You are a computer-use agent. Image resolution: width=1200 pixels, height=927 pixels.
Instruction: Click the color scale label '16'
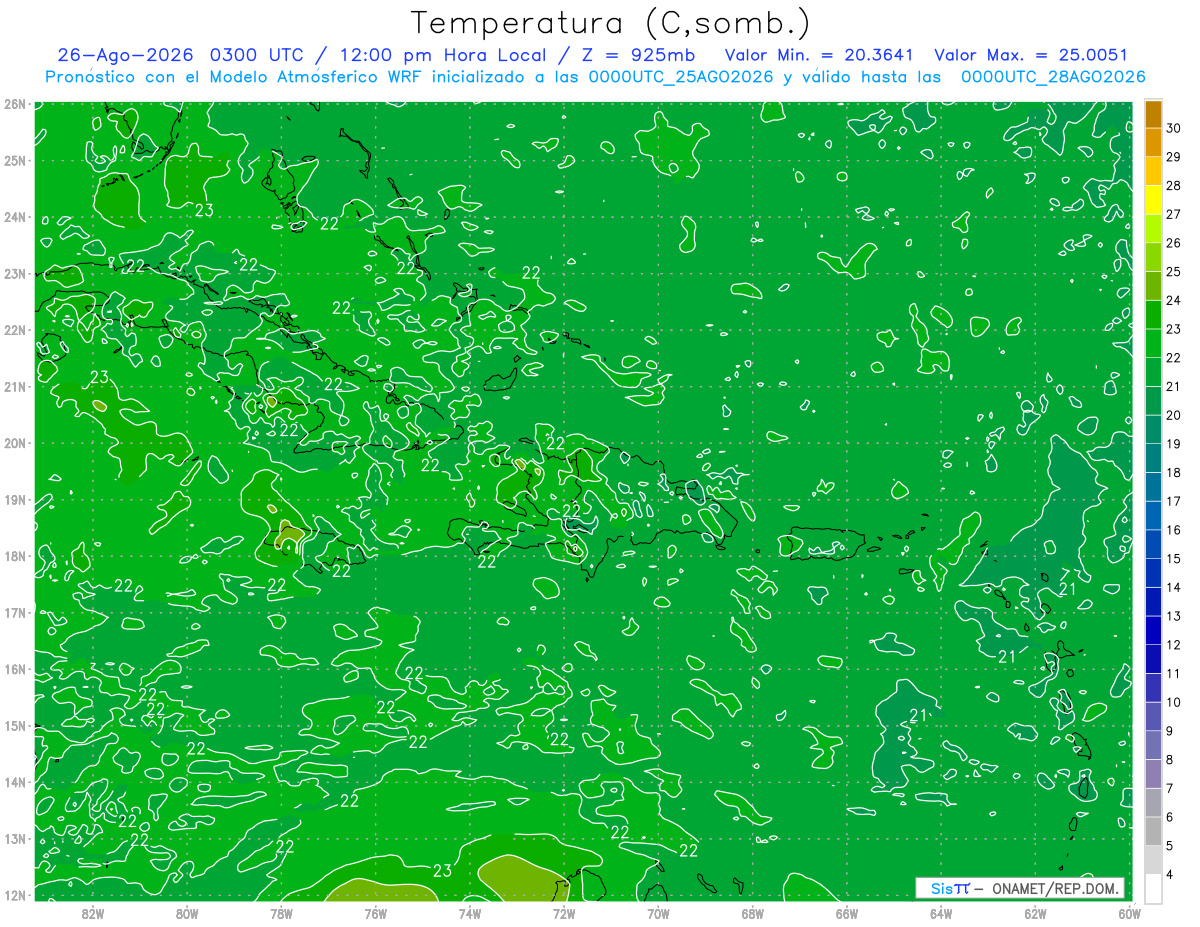(1173, 530)
